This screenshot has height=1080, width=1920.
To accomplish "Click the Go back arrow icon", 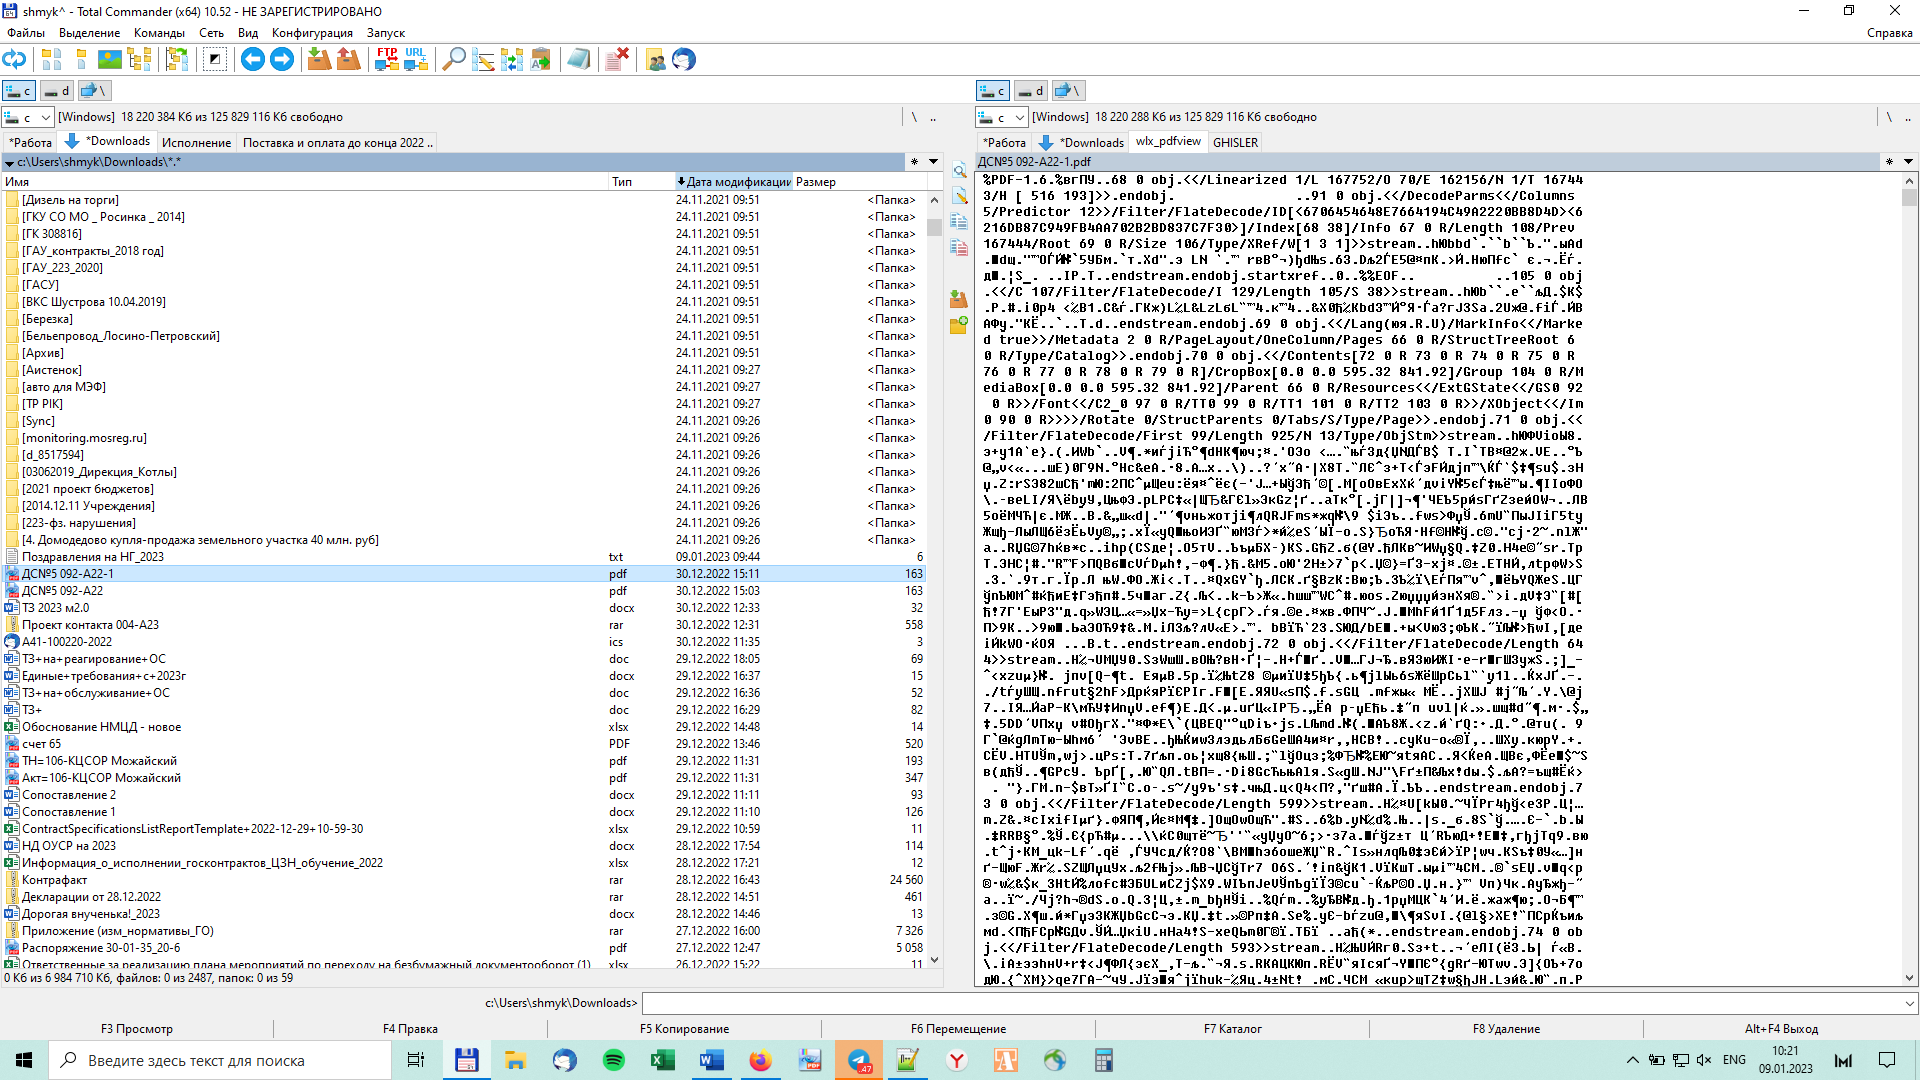I will coord(253,60).
